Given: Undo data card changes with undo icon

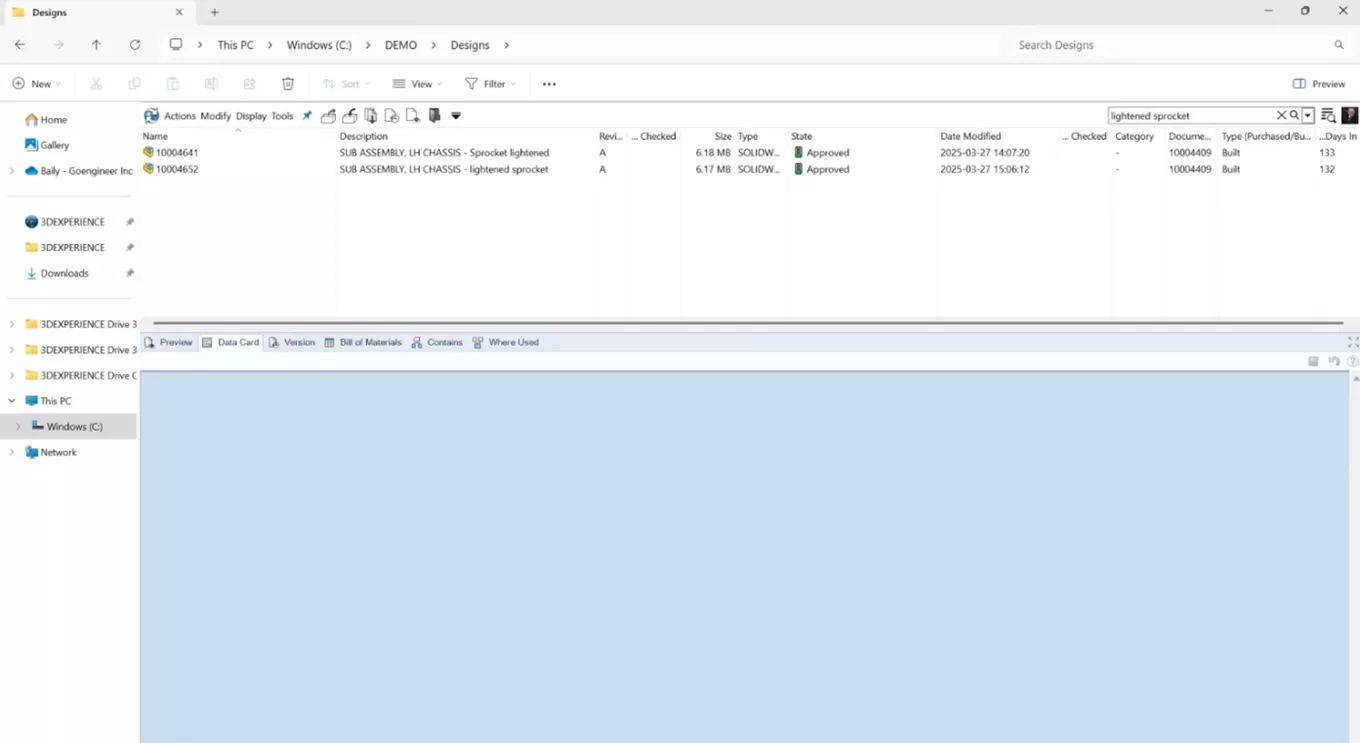Looking at the screenshot, I should [1334, 361].
